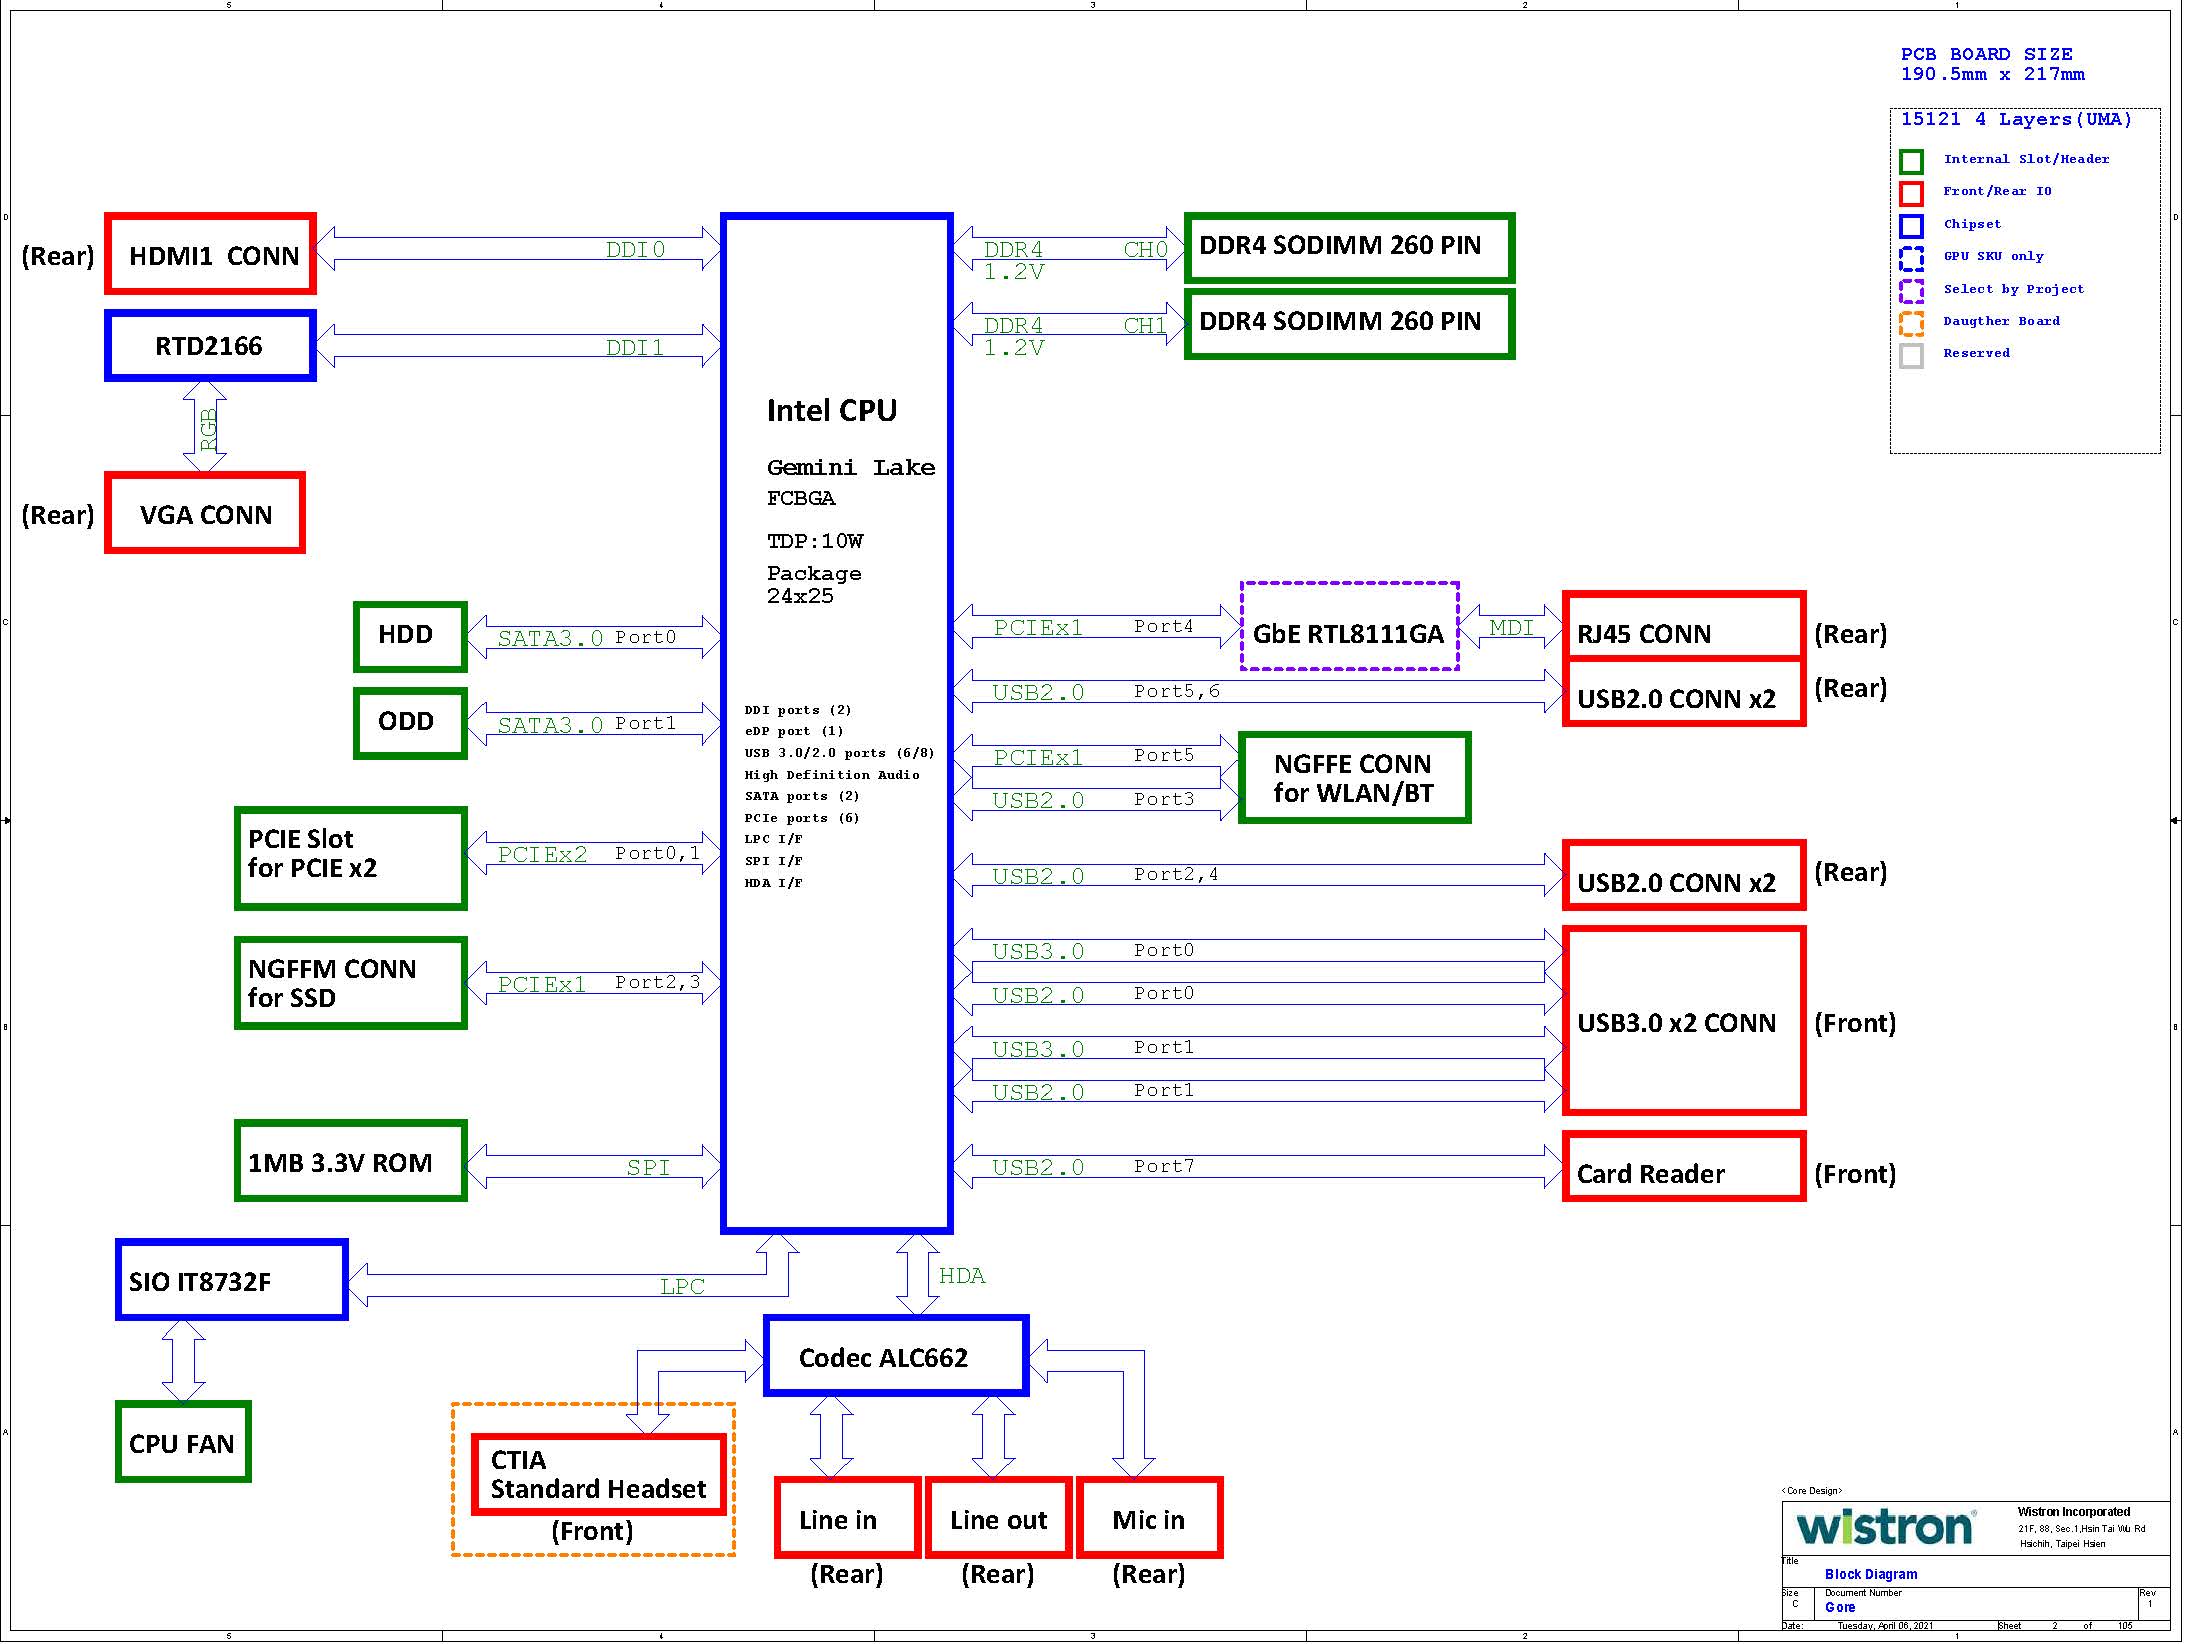Click the red Front/Rear IO legend square
The width and height of the screenshot is (2192, 1644).
[x=1911, y=194]
